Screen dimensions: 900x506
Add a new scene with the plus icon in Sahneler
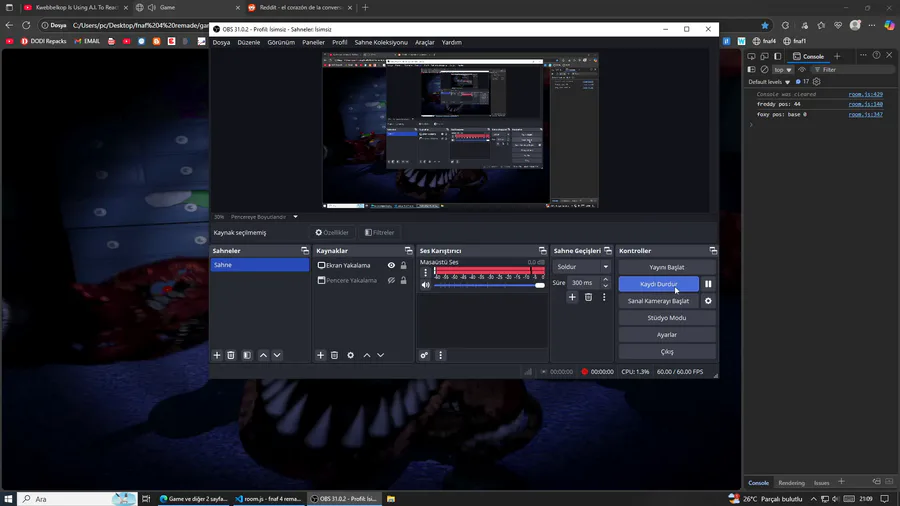click(x=217, y=355)
